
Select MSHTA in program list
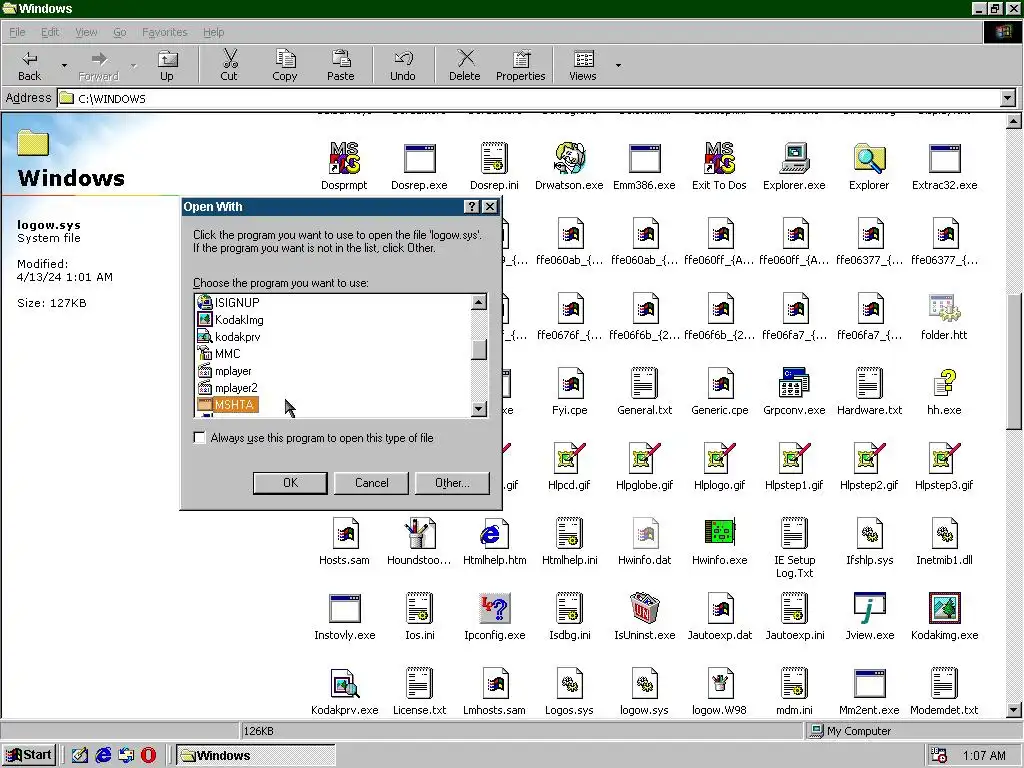227,404
